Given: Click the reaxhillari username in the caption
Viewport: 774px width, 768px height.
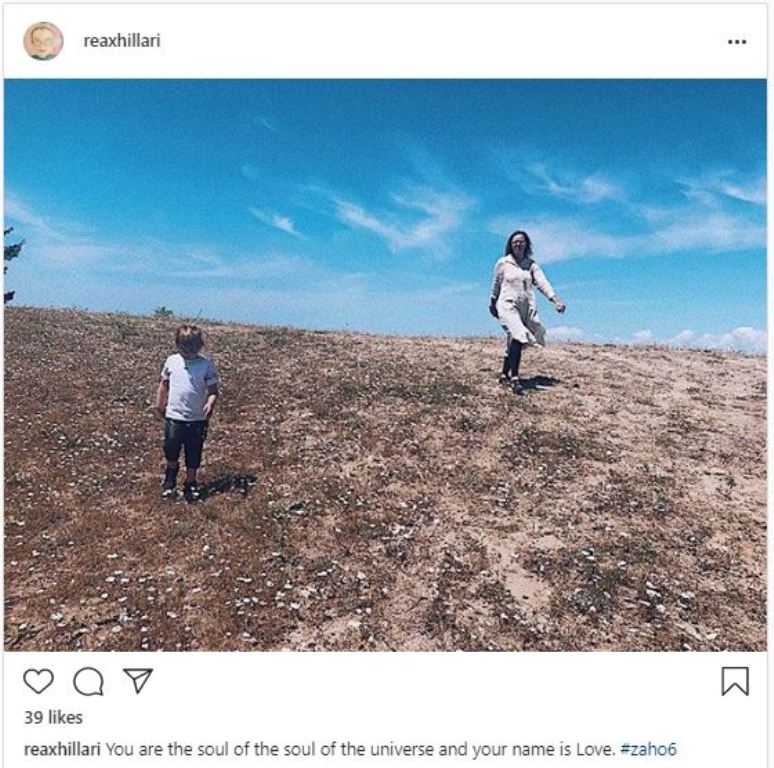Looking at the screenshot, I should click(x=62, y=749).
